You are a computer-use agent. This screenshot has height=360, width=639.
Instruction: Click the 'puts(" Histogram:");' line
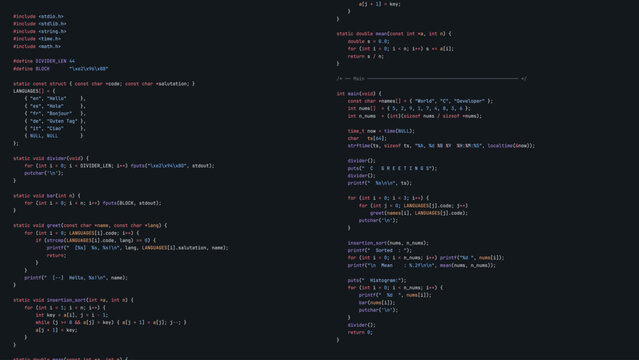(x=377, y=280)
